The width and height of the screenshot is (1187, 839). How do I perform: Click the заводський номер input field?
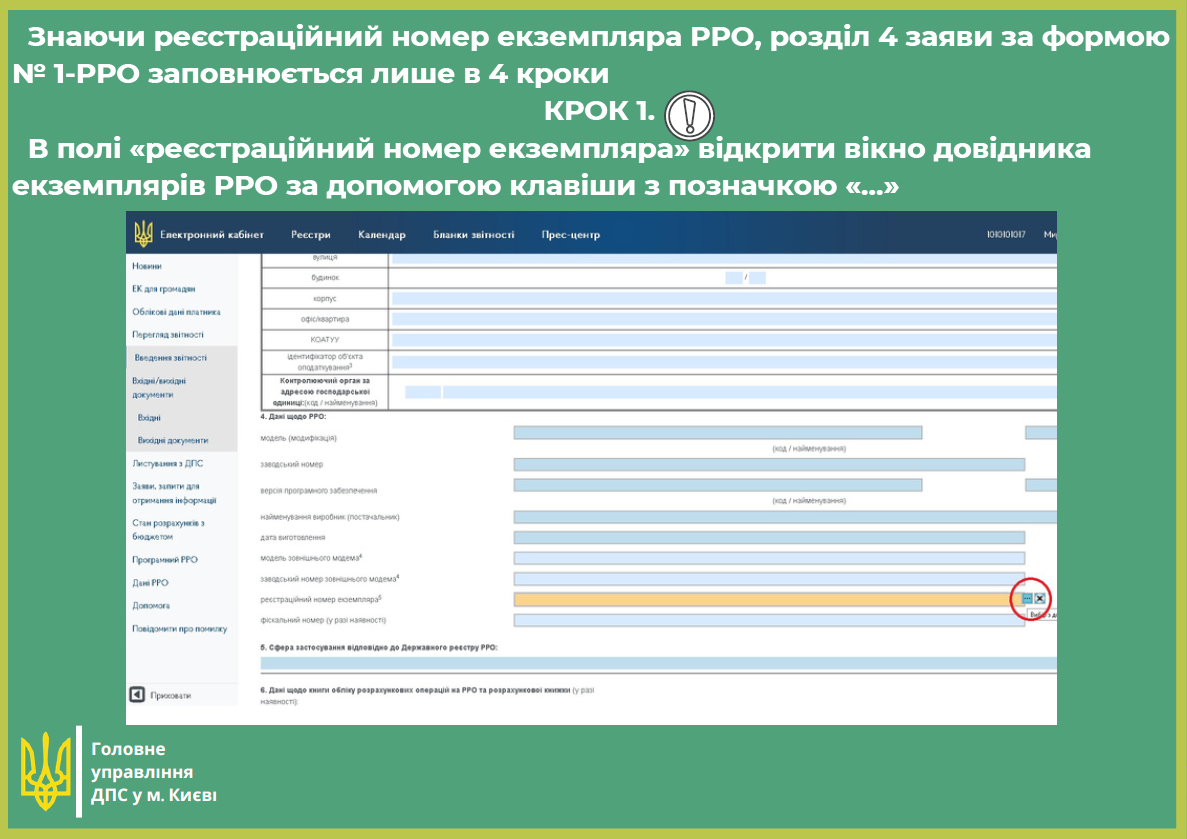[769, 464]
